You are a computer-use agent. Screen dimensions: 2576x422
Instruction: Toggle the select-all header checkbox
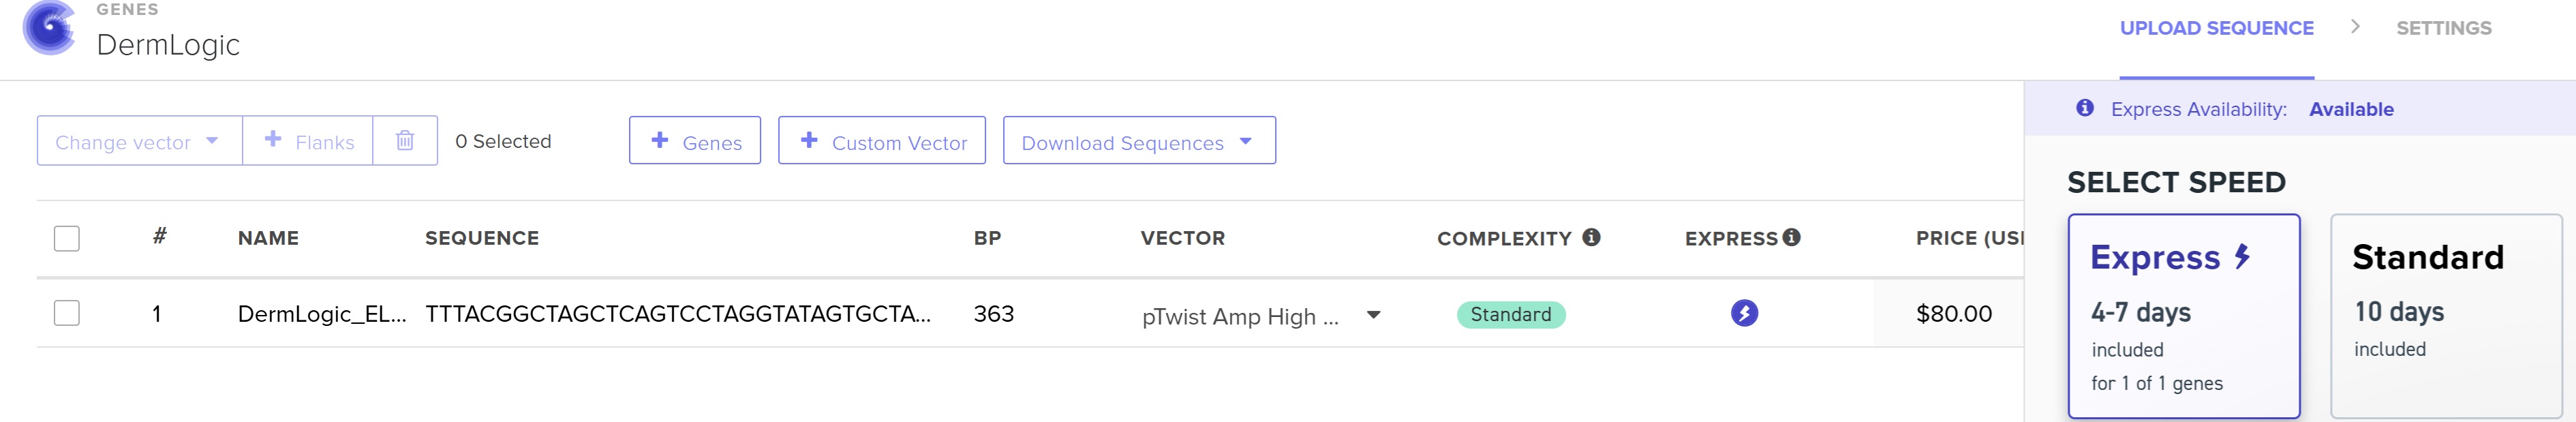click(x=67, y=238)
